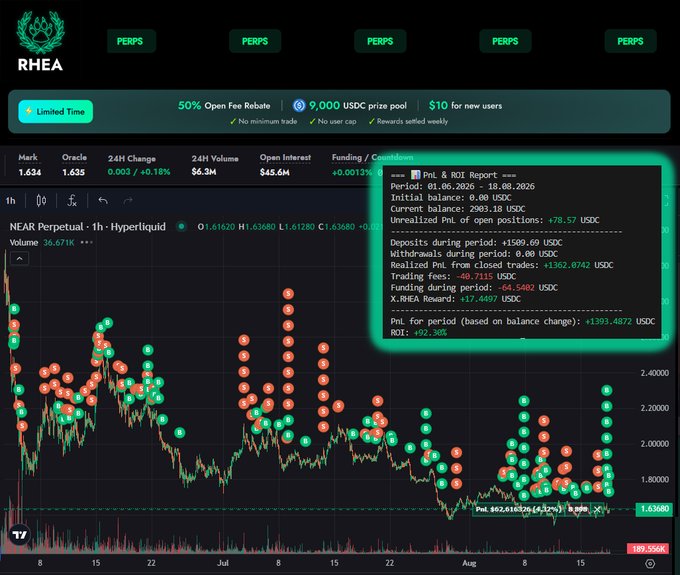Open the candlestick chart type menu

(41, 201)
